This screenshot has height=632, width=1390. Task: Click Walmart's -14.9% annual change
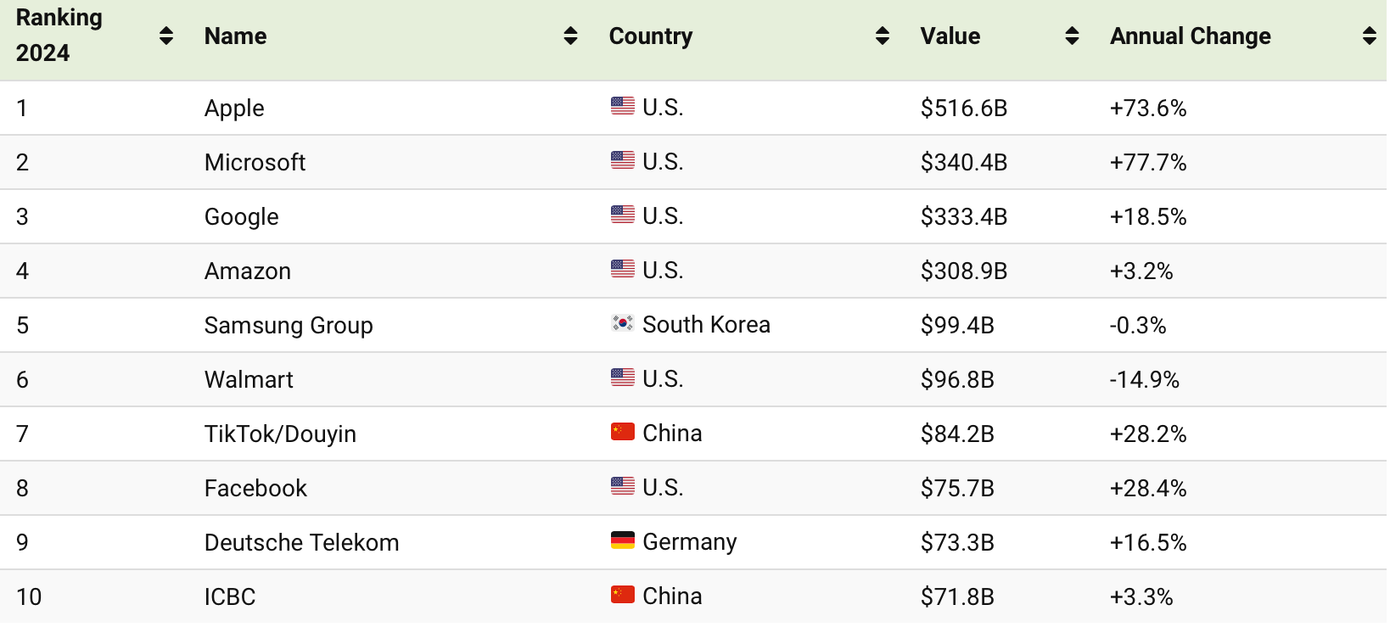coord(1144,379)
